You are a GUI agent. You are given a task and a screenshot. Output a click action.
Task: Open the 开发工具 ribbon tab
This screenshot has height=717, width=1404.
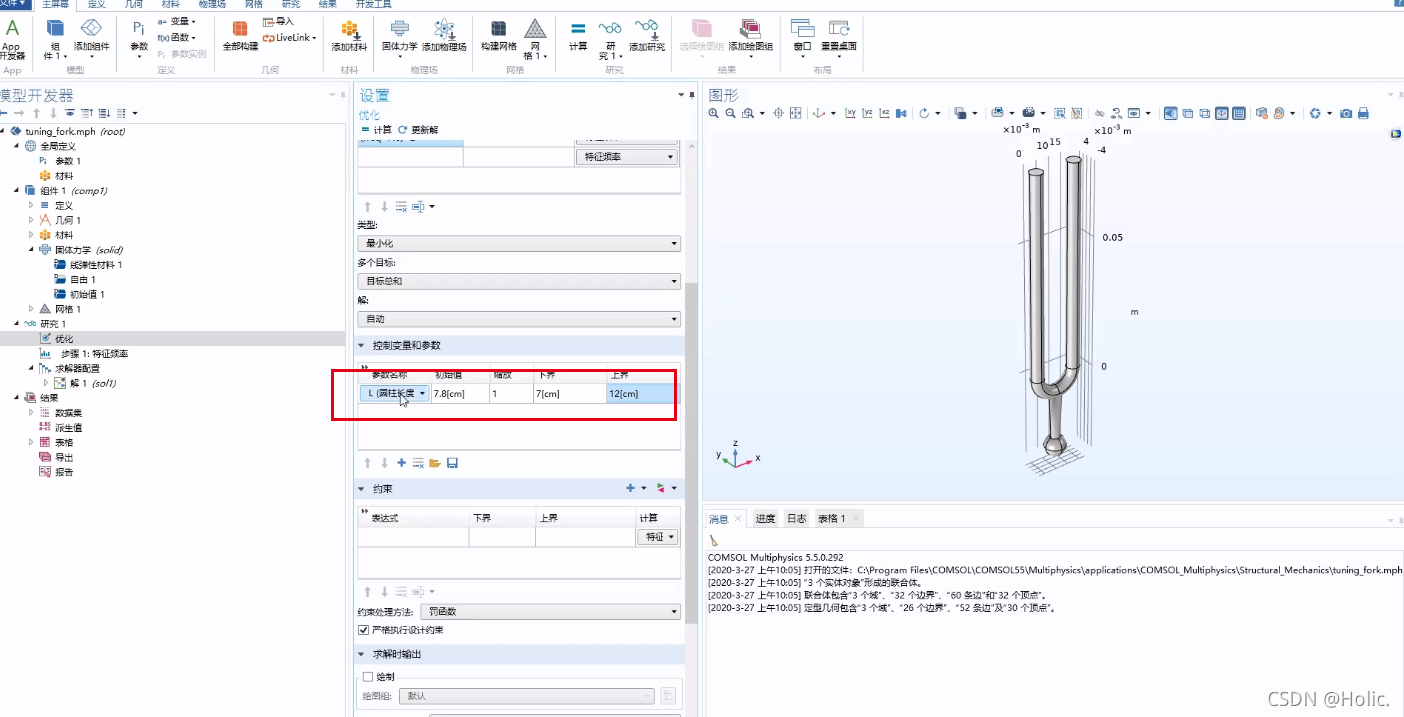373,5
